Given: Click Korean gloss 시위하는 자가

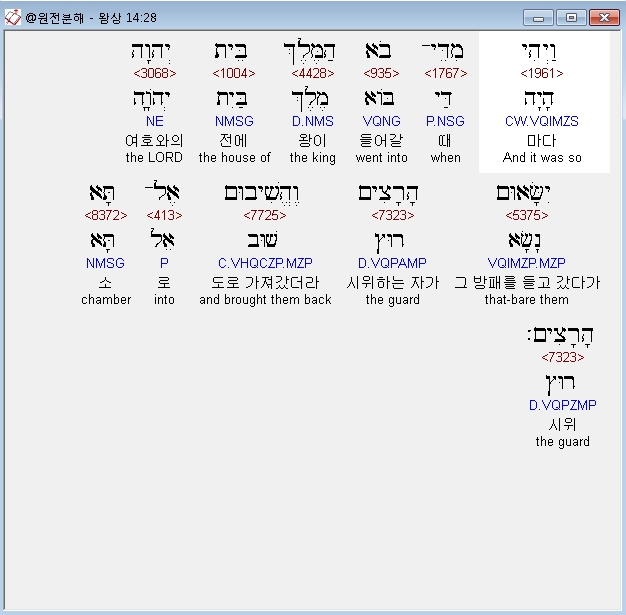Looking at the screenshot, I should coord(392,283).
